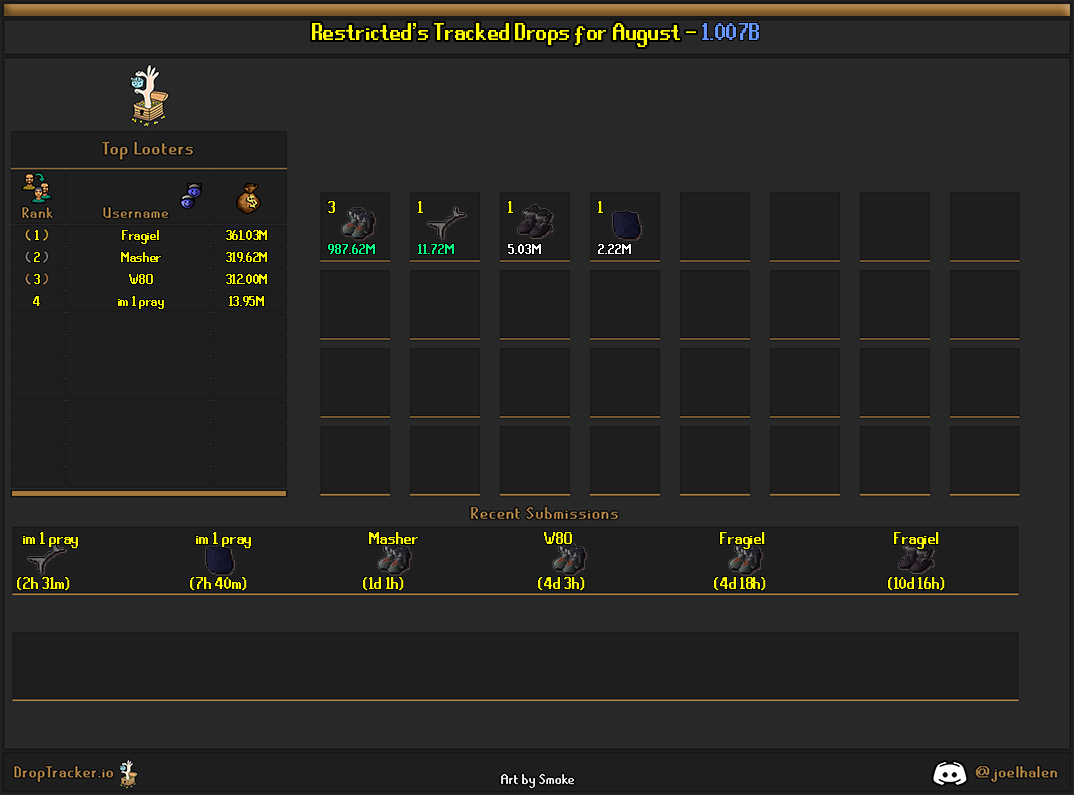
Task: Click rank 4 in the table
Action: (x=36, y=301)
